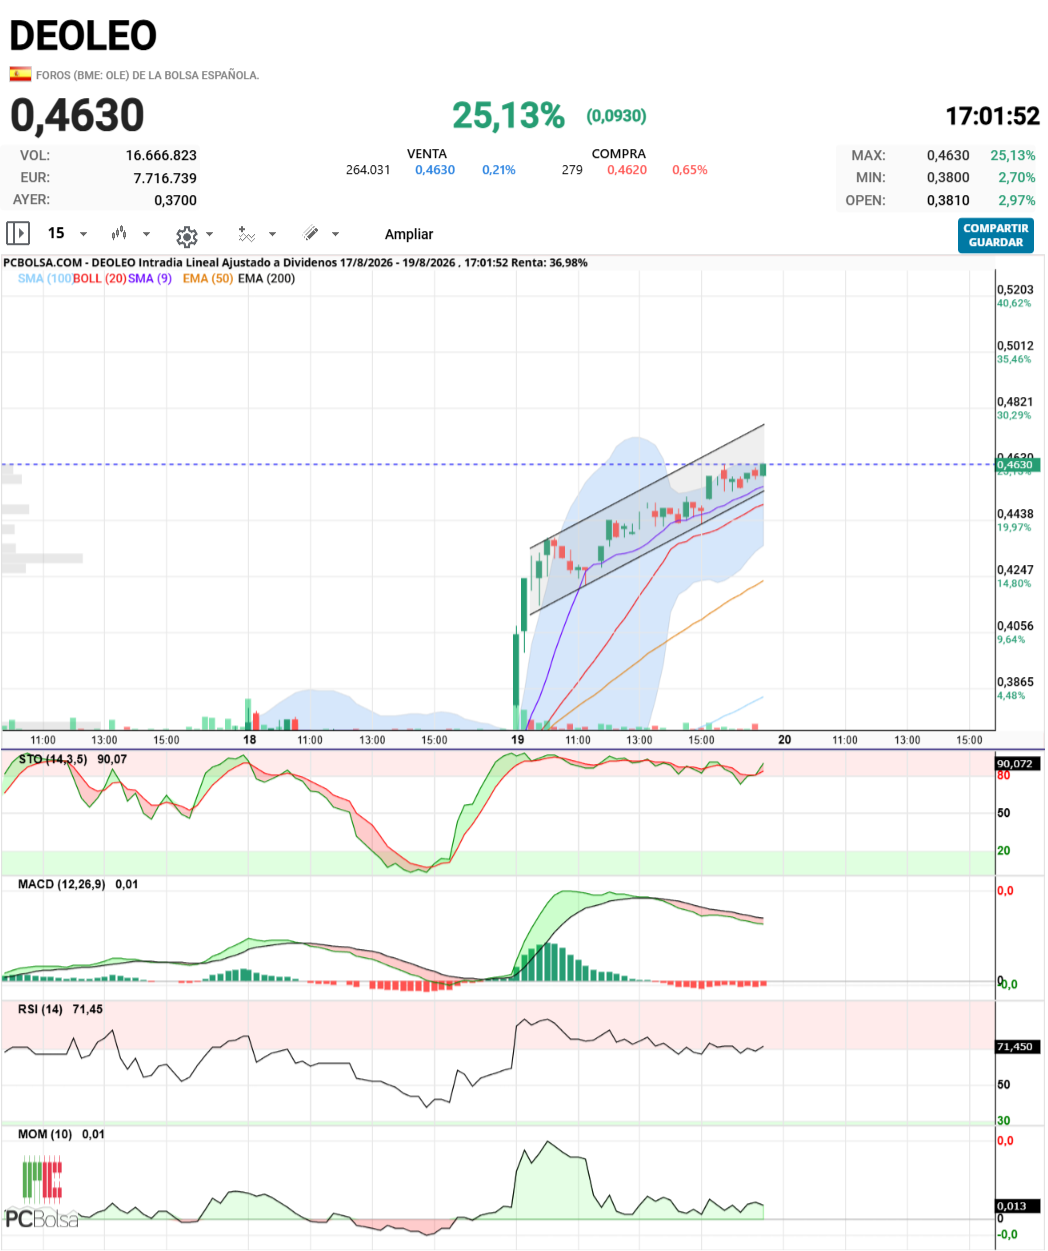Click the MAX value 0,4630

coord(948,155)
